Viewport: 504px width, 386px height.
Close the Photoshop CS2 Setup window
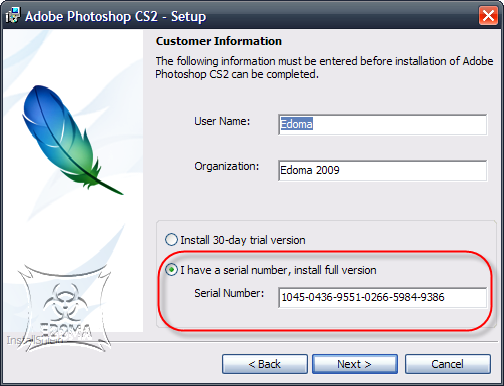(488, 16)
